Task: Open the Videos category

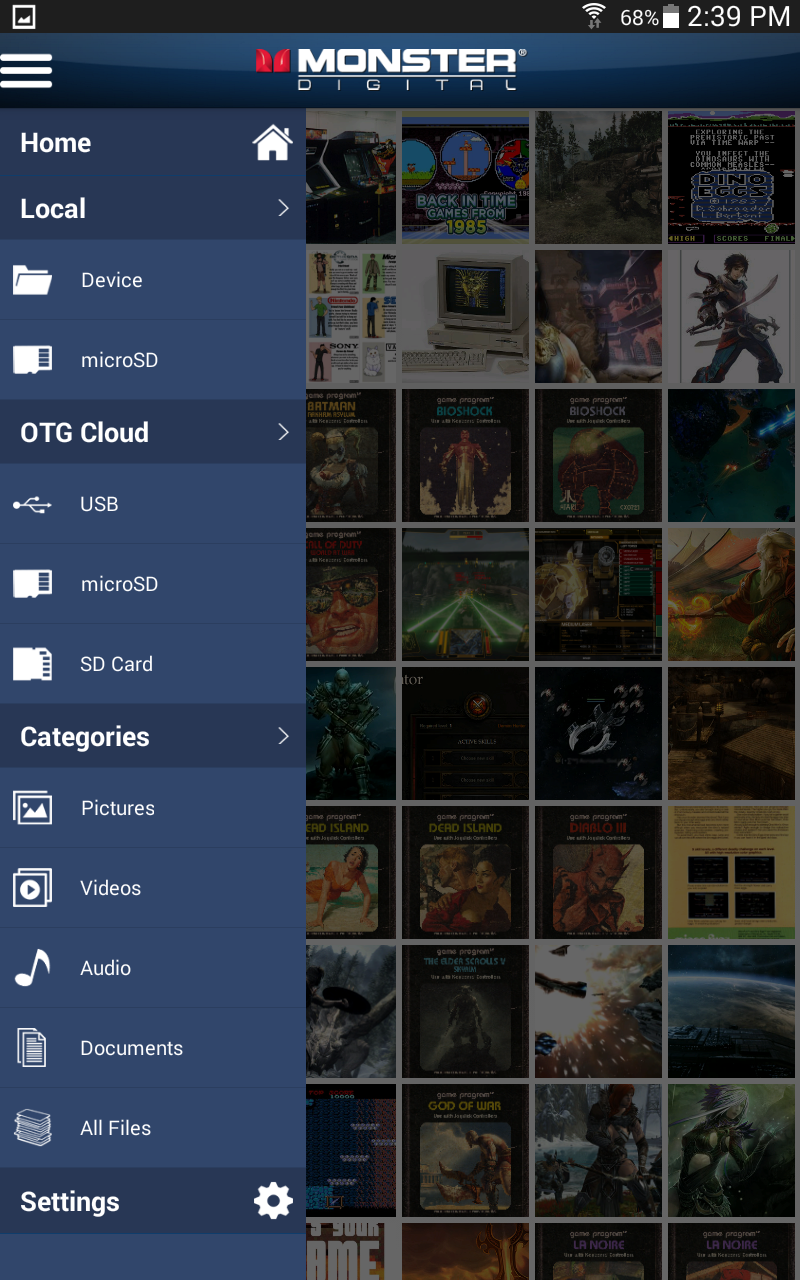Action: pos(153,888)
